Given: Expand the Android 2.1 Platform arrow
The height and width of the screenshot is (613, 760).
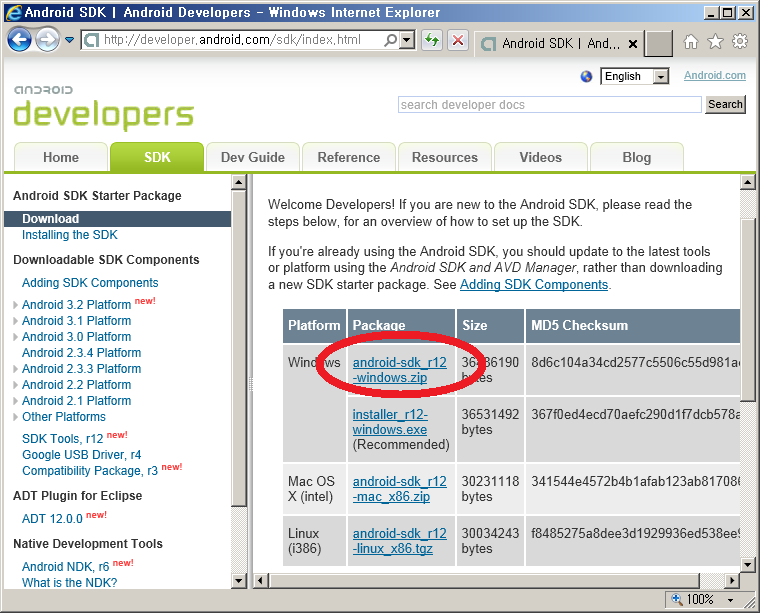Looking at the screenshot, I should [x=16, y=401].
